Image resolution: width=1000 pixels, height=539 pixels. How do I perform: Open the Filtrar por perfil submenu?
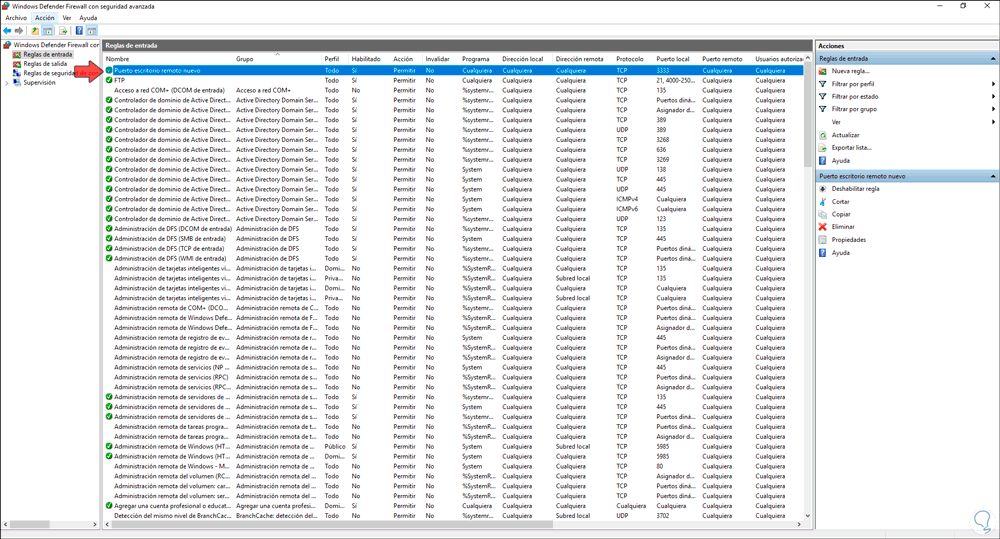853,84
